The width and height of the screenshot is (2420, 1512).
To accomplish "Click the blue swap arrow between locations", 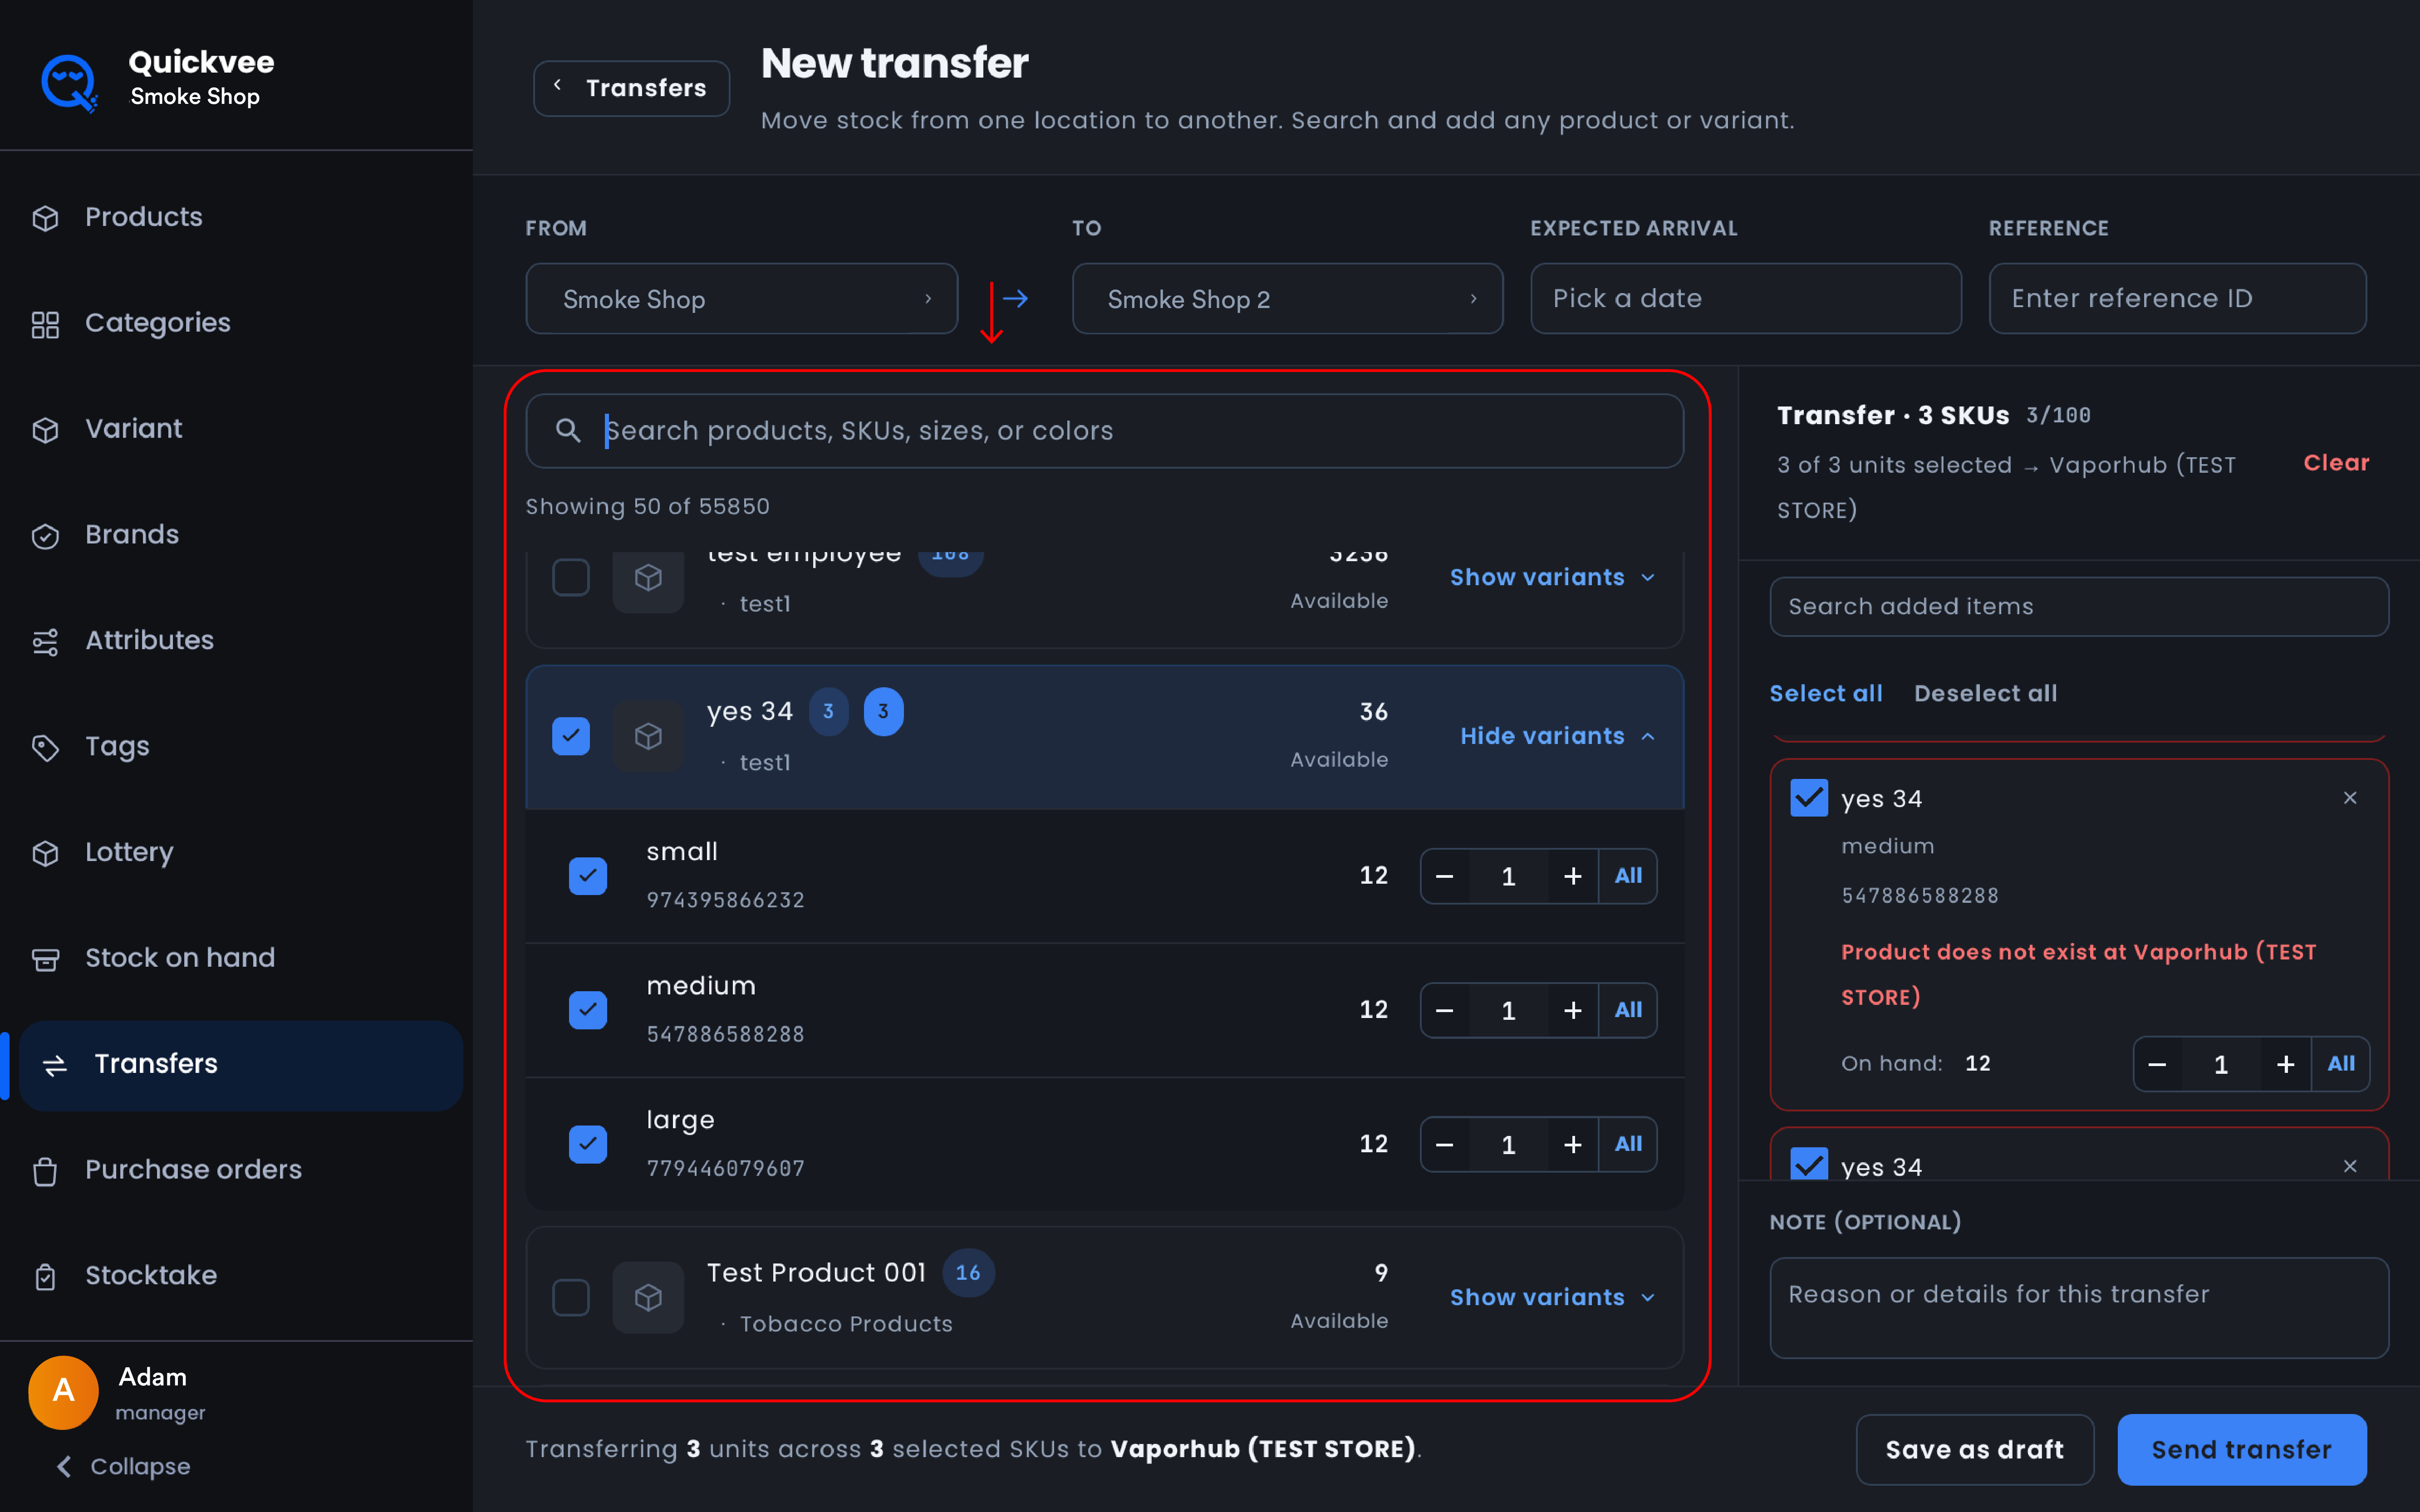I will [1015, 299].
